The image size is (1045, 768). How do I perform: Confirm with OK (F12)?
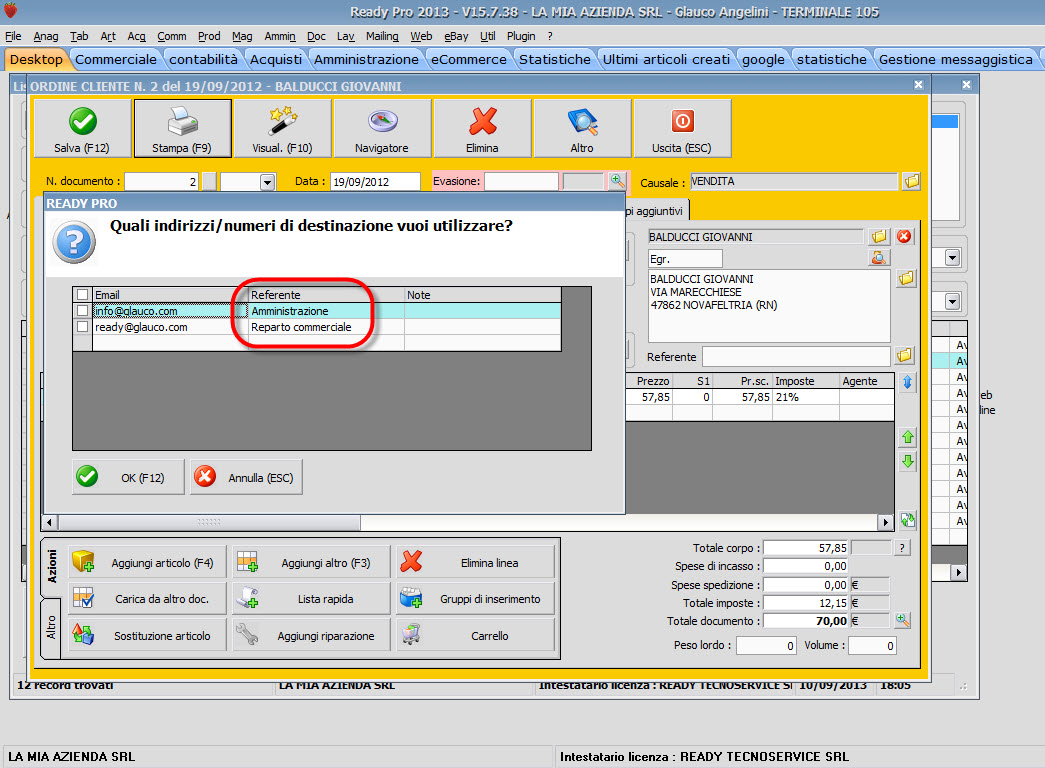(x=128, y=477)
